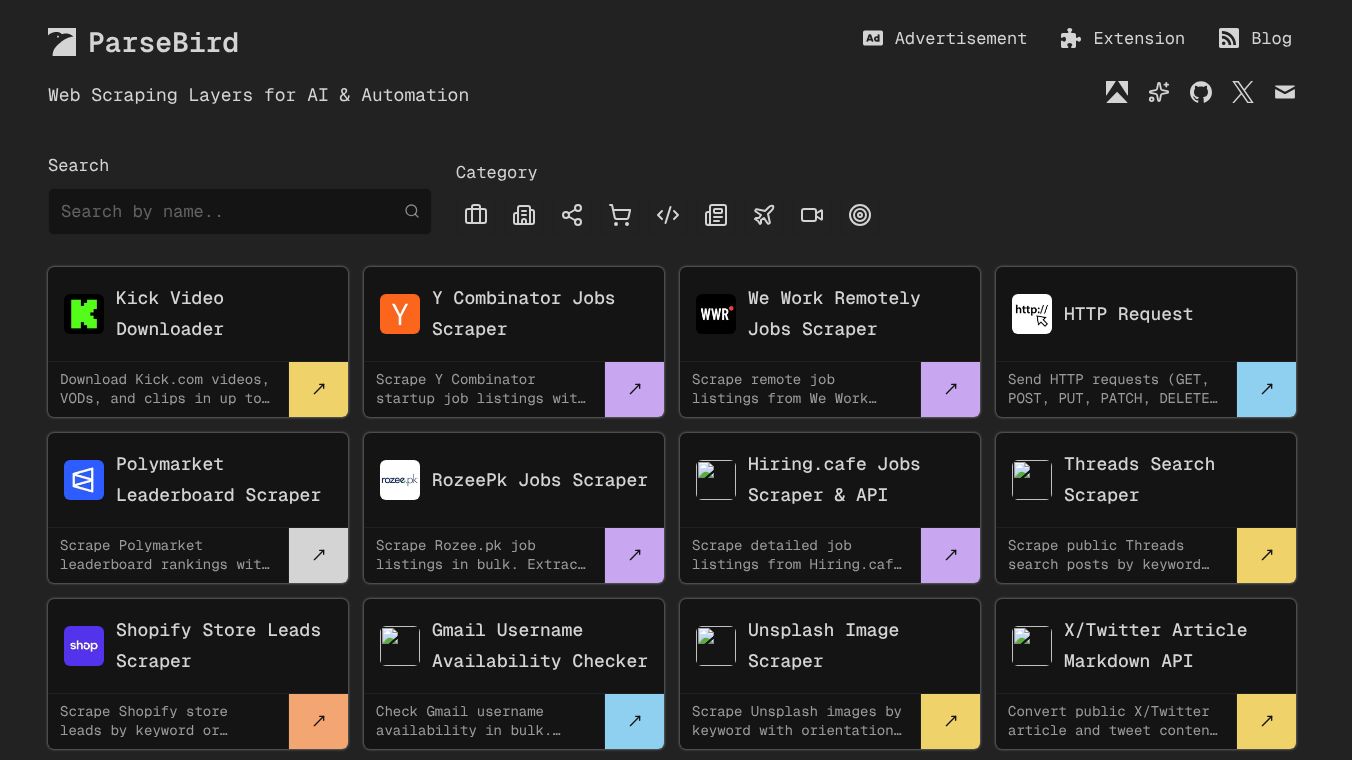Image resolution: width=1352 pixels, height=760 pixels.
Task: Filter by the target category icon
Action: click(860, 215)
